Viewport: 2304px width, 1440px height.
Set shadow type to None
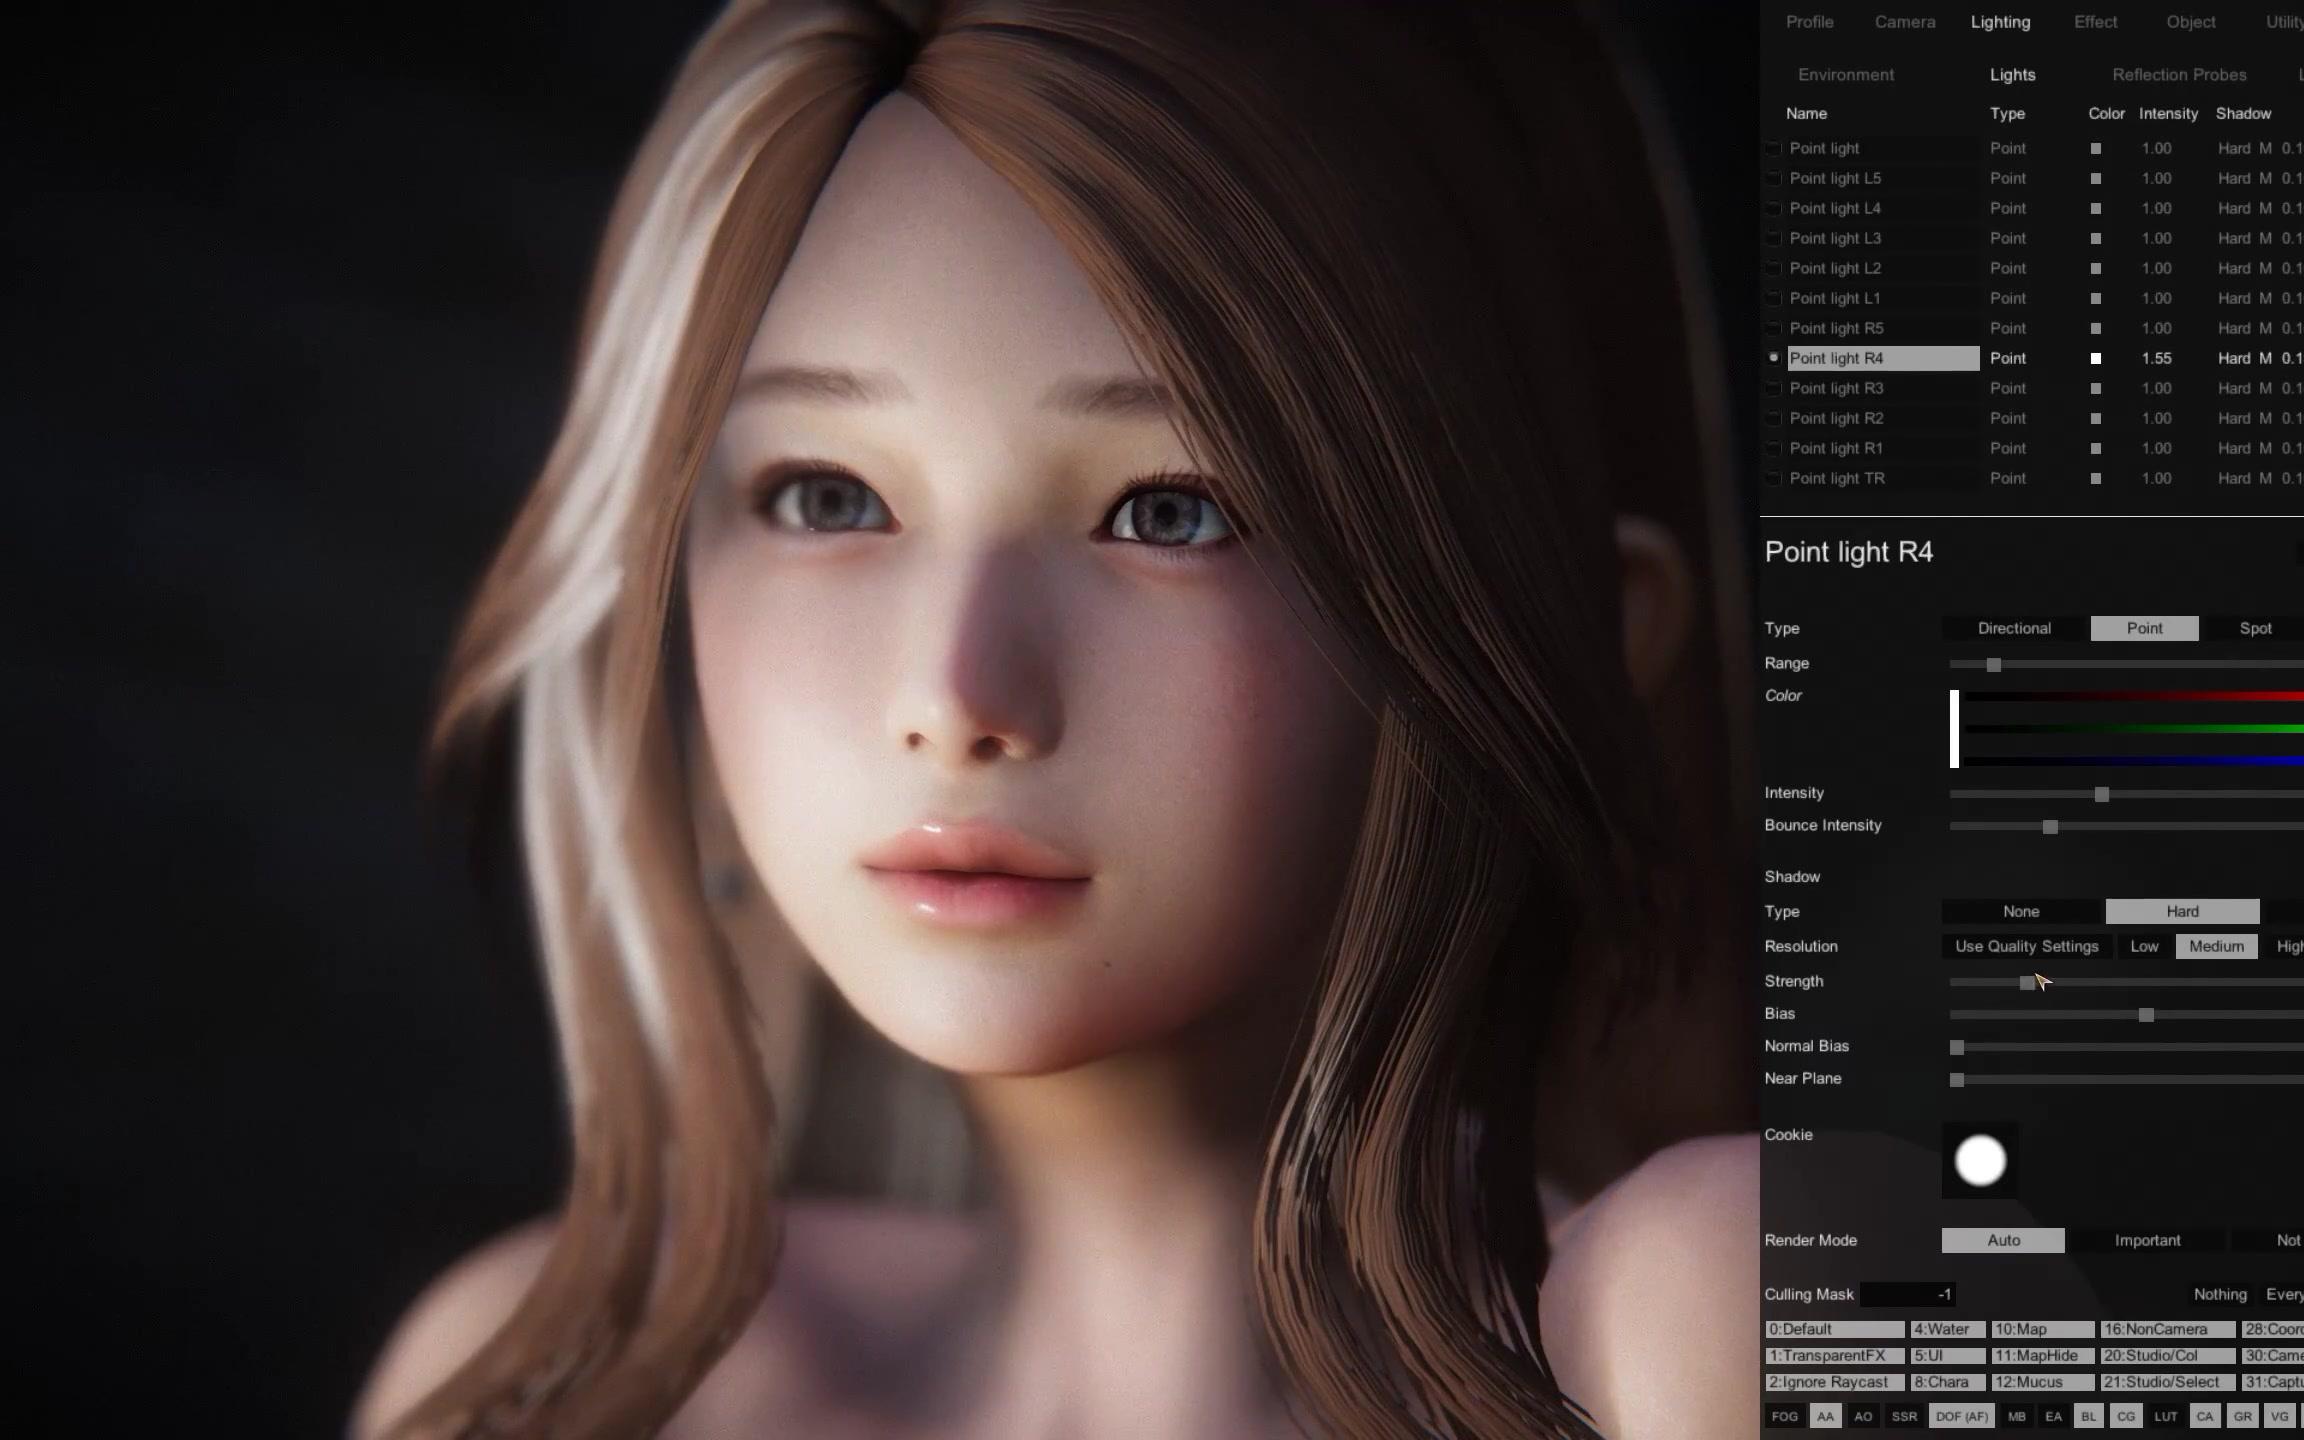coord(2021,911)
